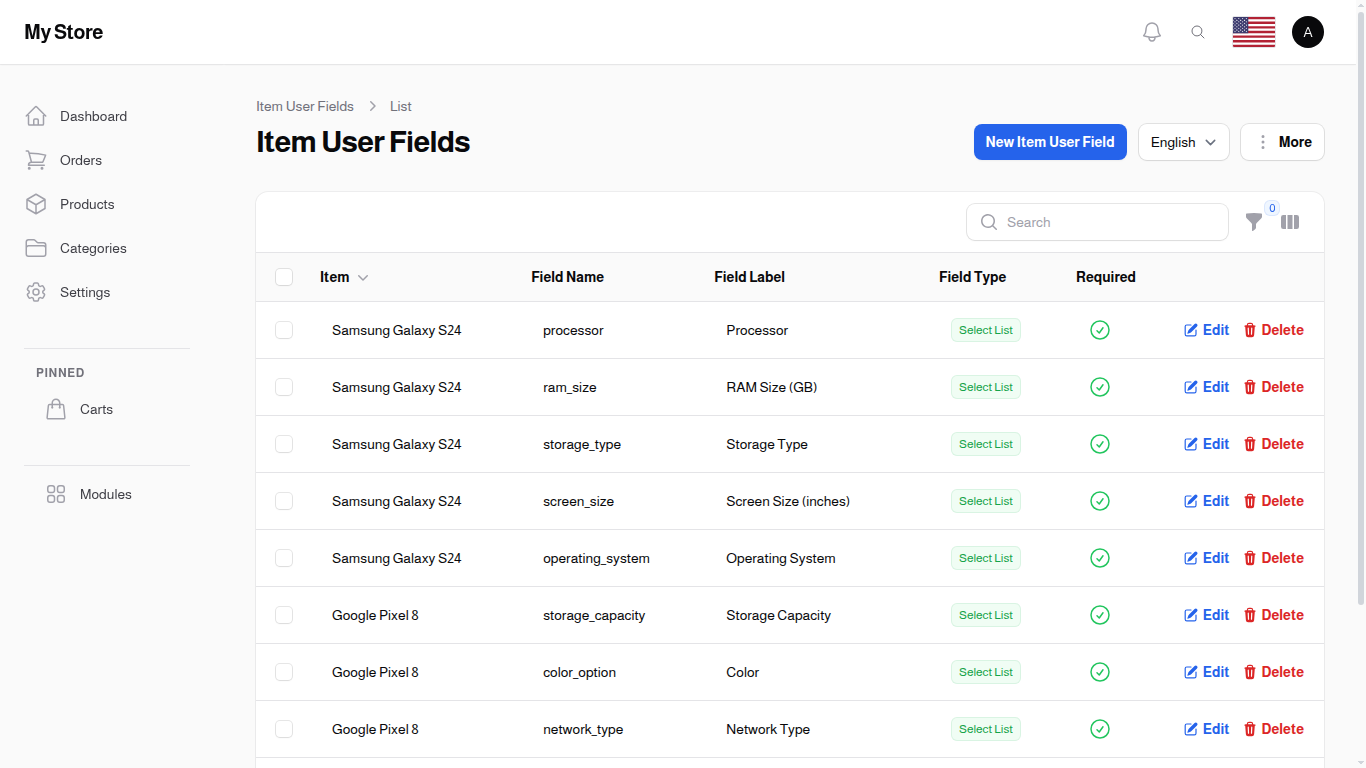Viewport: 1366px width, 768px height.
Task: Open the English language dropdown
Action: point(1183,142)
